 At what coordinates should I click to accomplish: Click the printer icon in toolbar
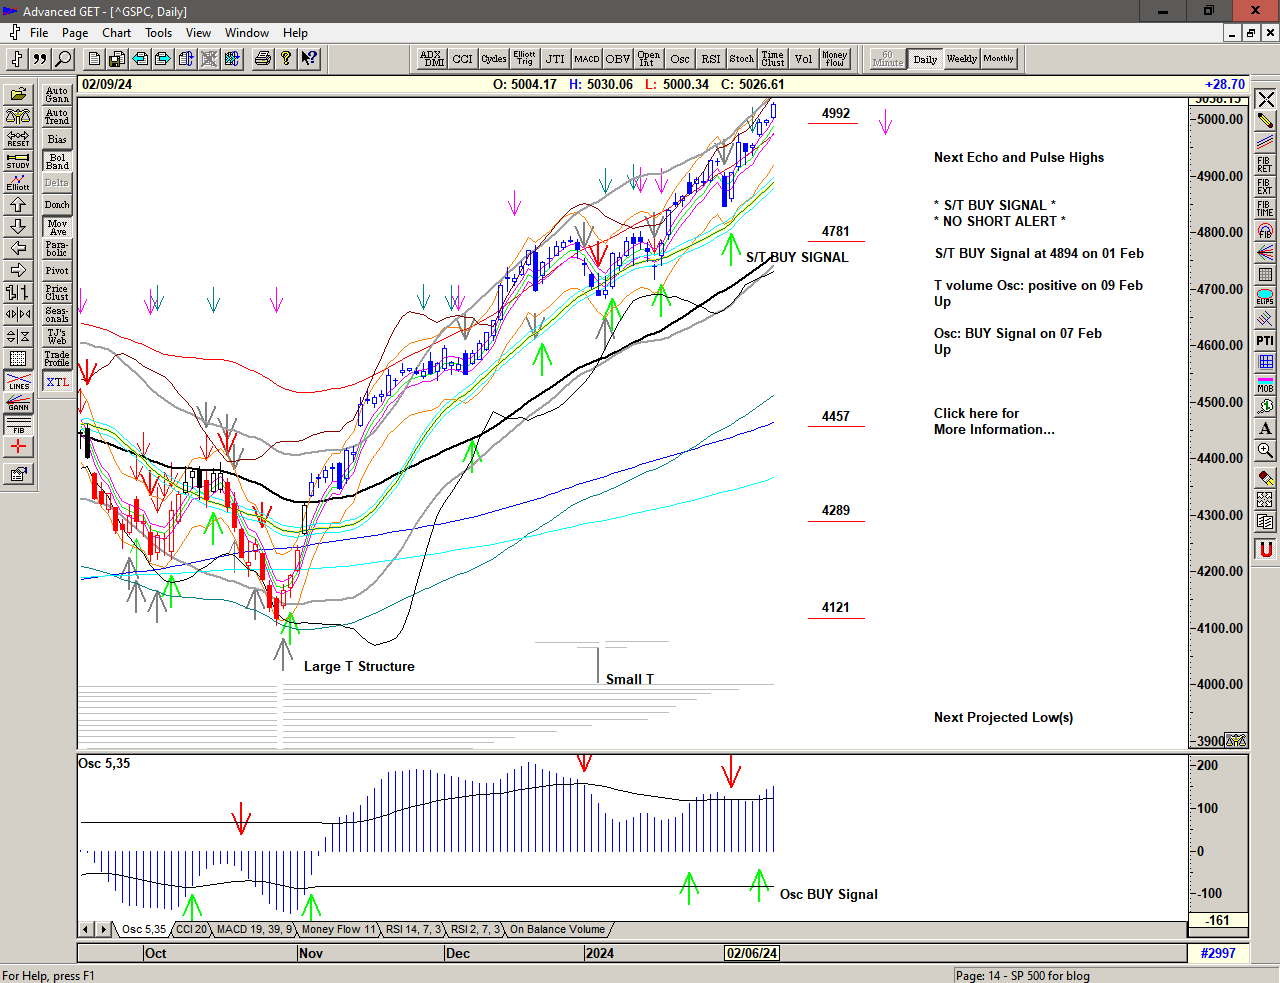(x=262, y=59)
